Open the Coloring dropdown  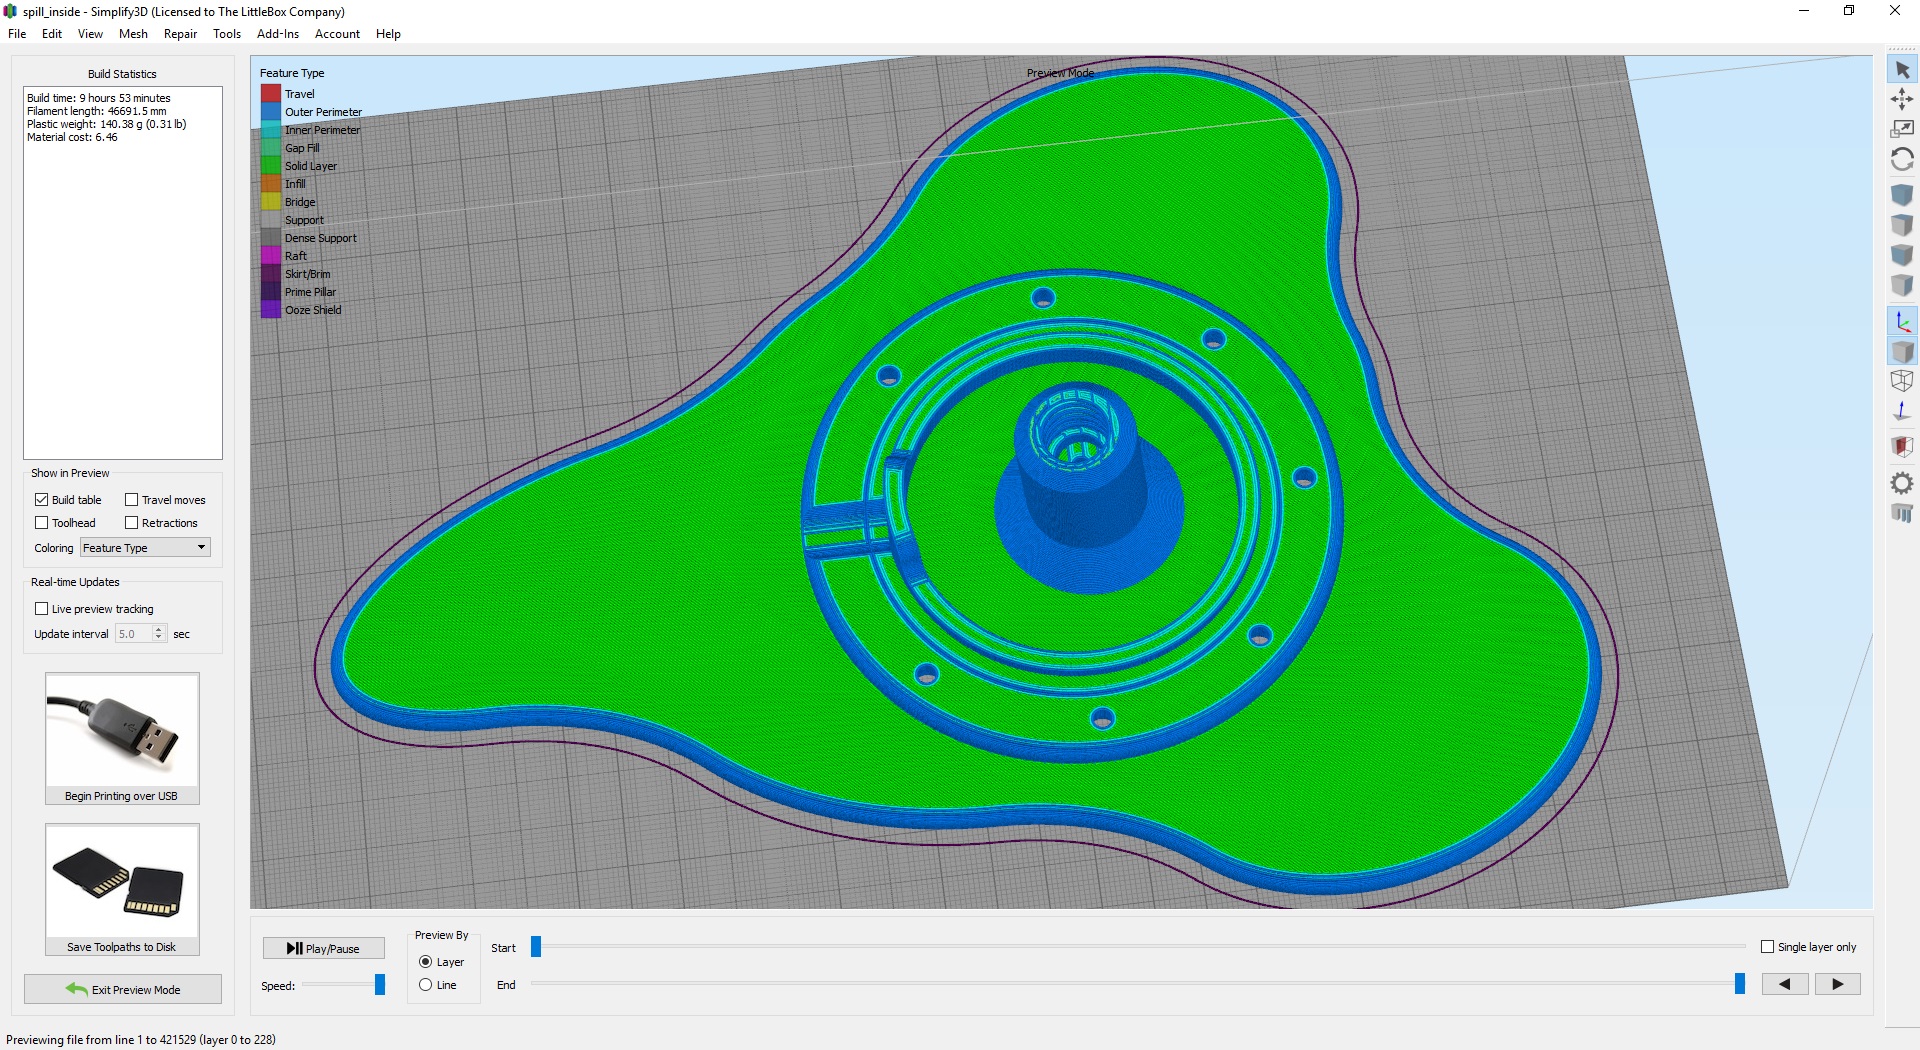pos(145,547)
